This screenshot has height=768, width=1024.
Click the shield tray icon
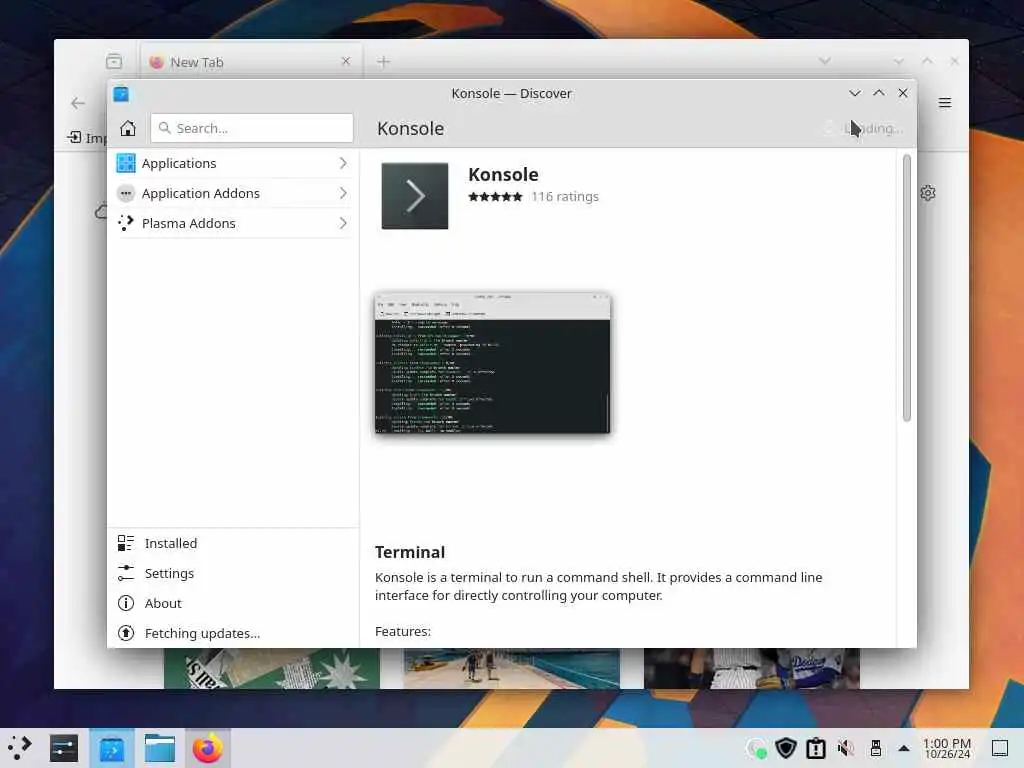click(x=786, y=748)
